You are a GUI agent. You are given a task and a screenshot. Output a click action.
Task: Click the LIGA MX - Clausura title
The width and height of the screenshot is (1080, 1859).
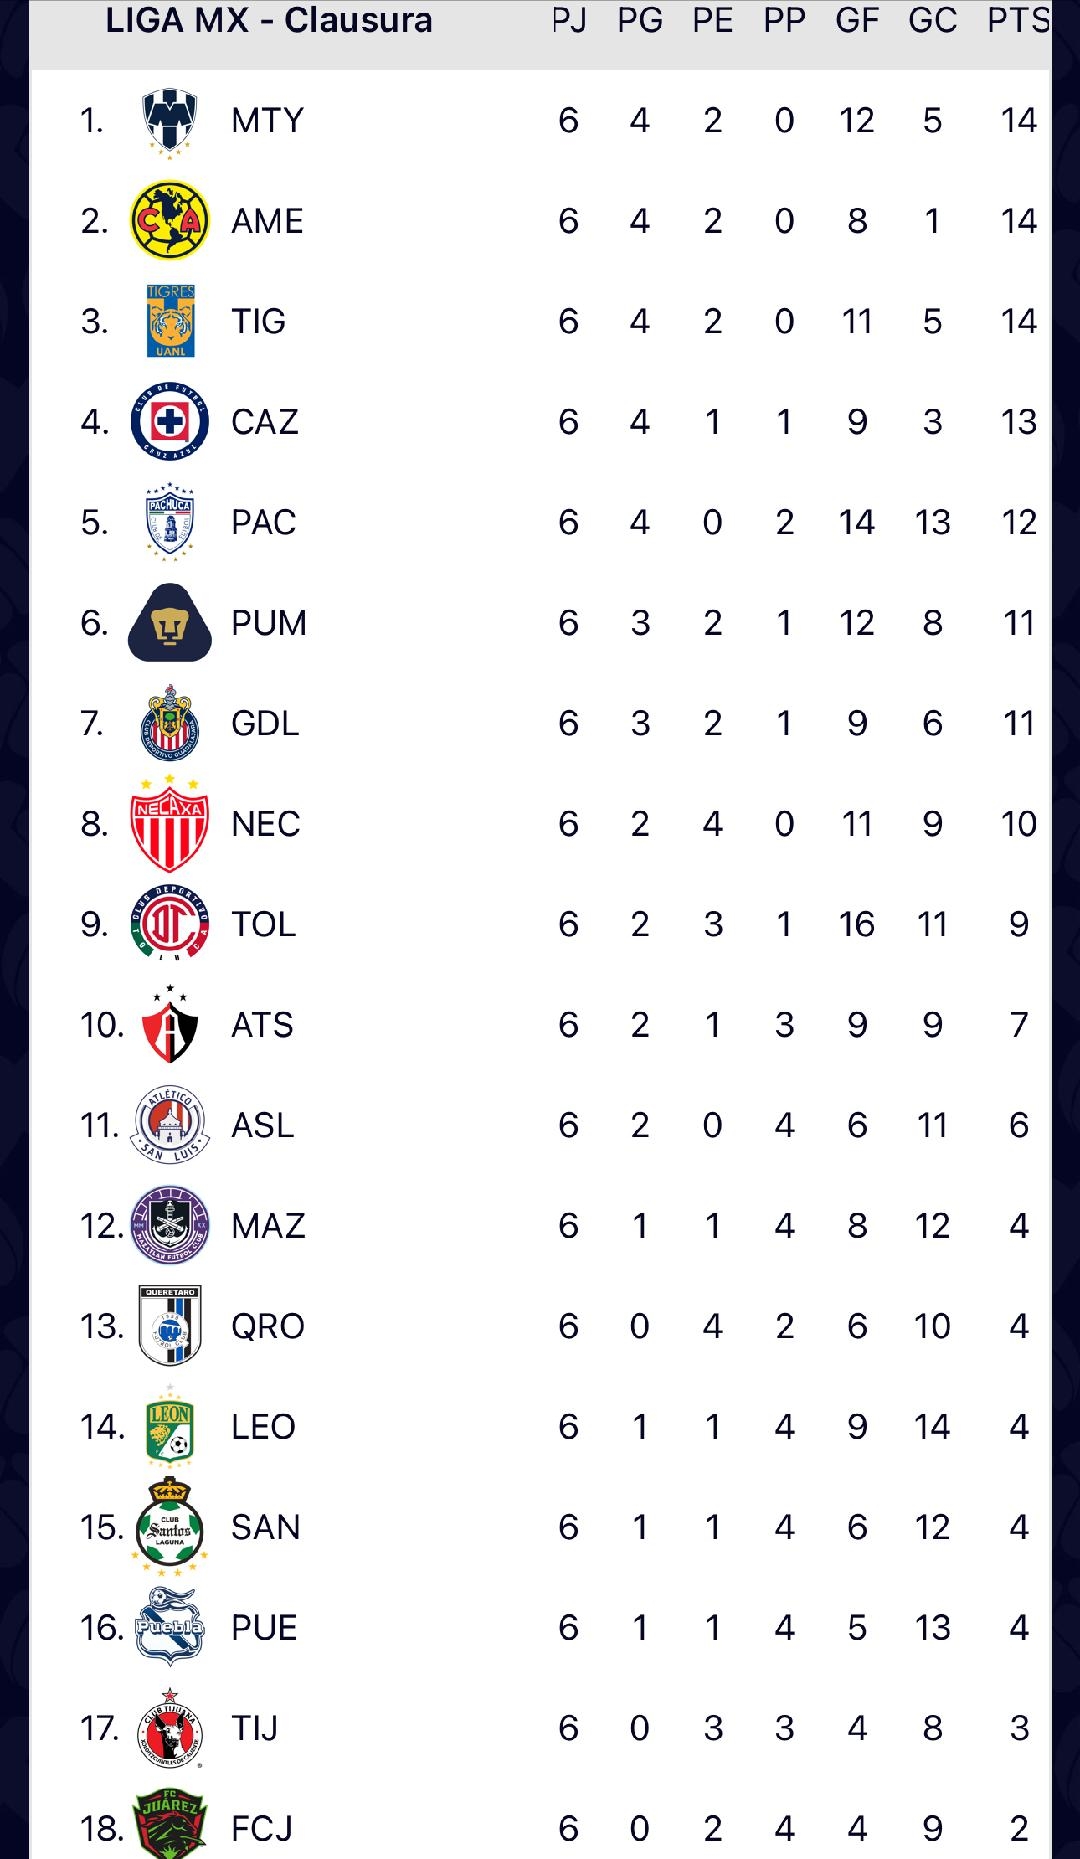269,20
